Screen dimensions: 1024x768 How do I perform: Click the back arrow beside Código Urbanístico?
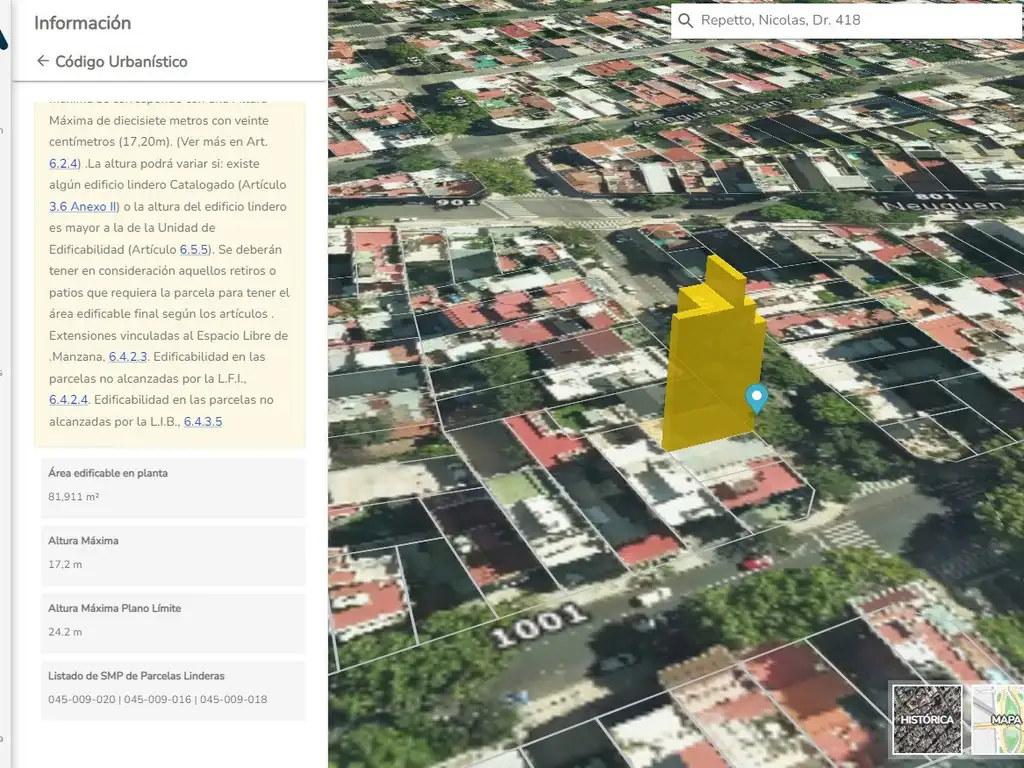pos(42,61)
